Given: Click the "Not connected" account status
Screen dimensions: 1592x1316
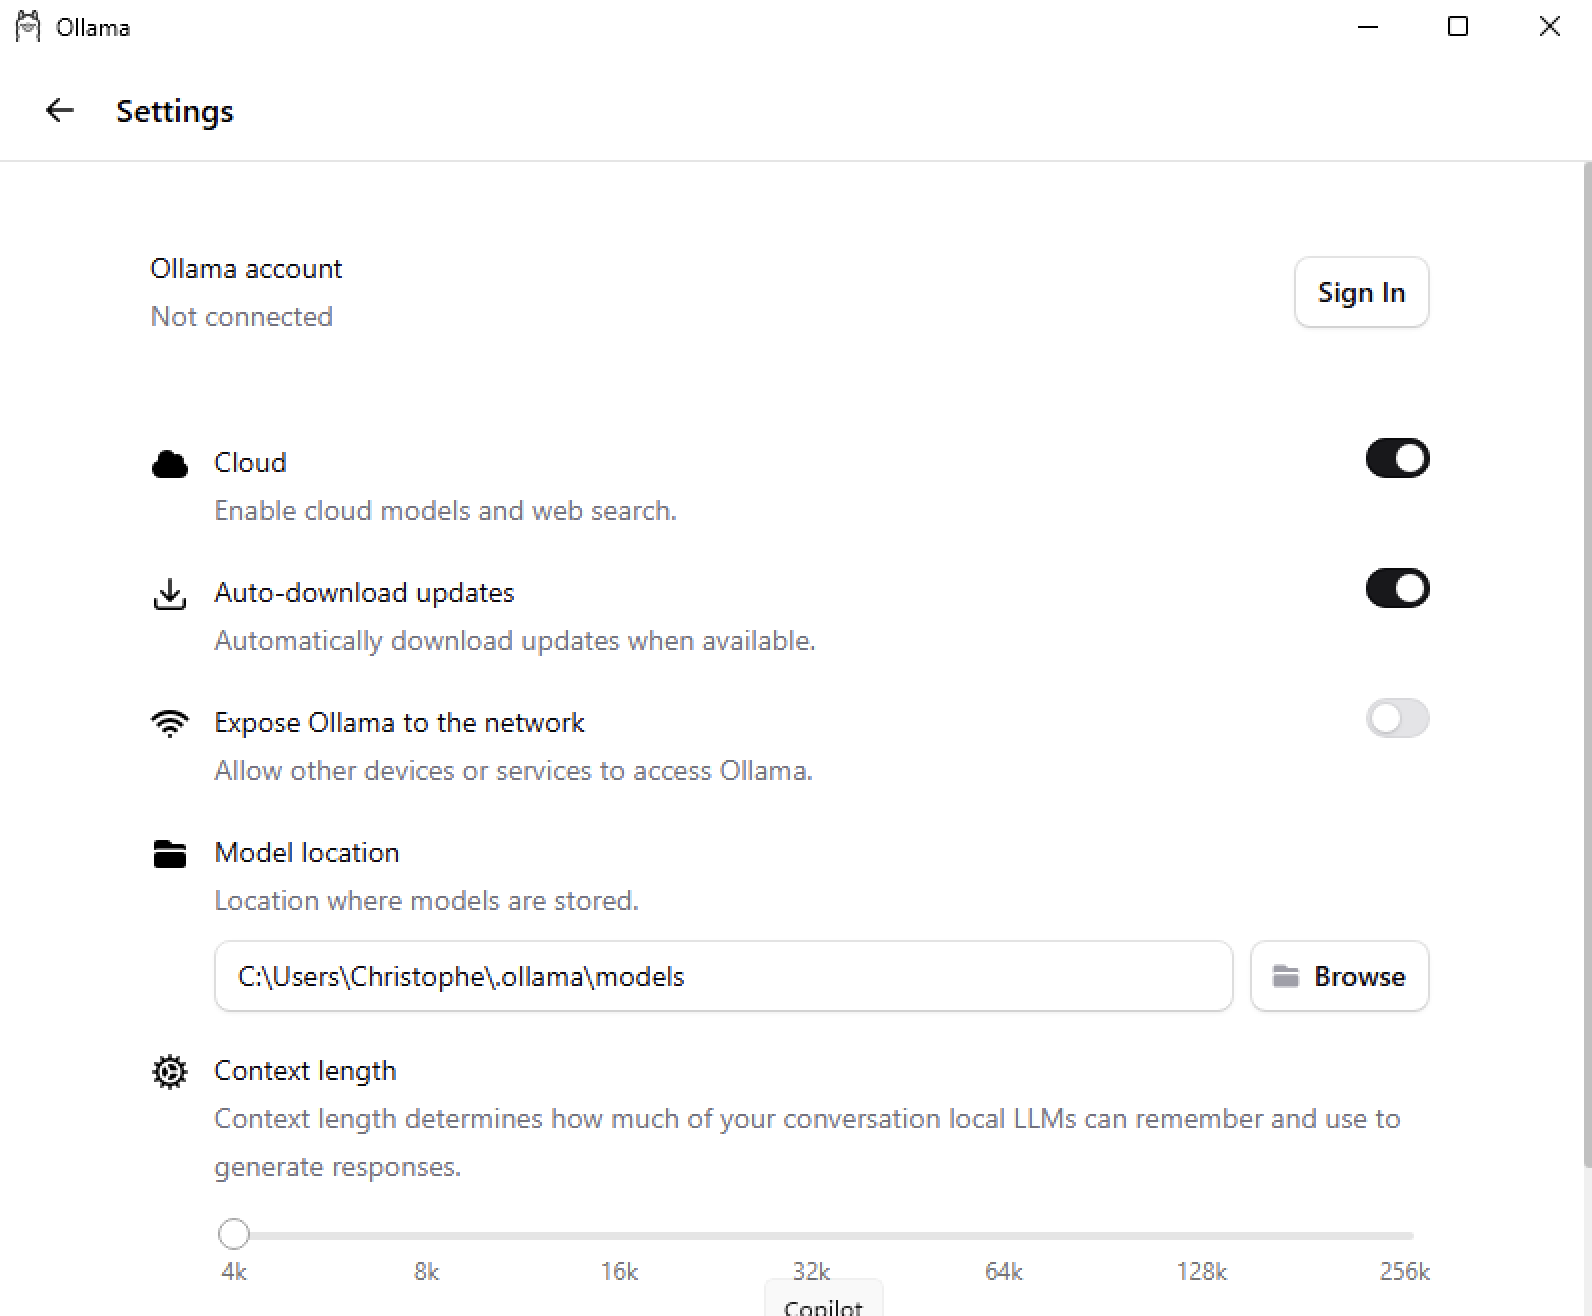Looking at the screenshot, I should click(242, 316).
